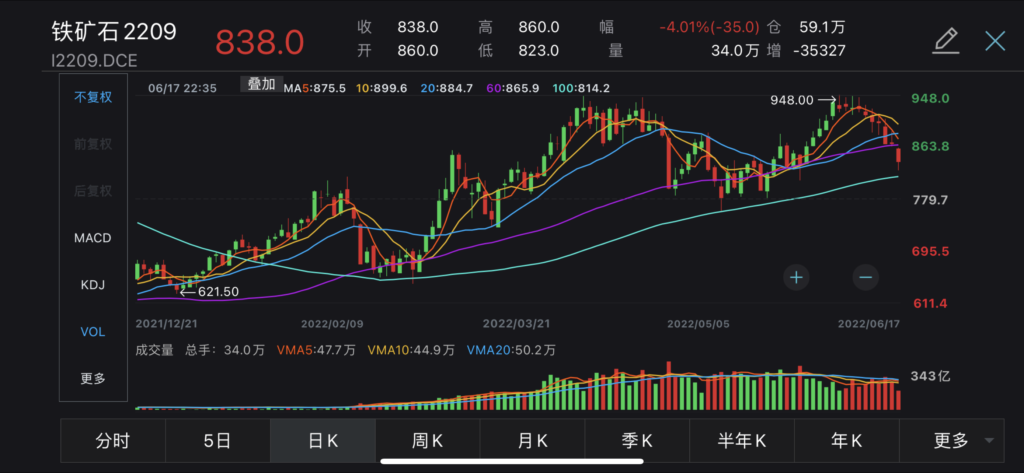Select 前复权 price adjustment option

(x=93, y=144)
